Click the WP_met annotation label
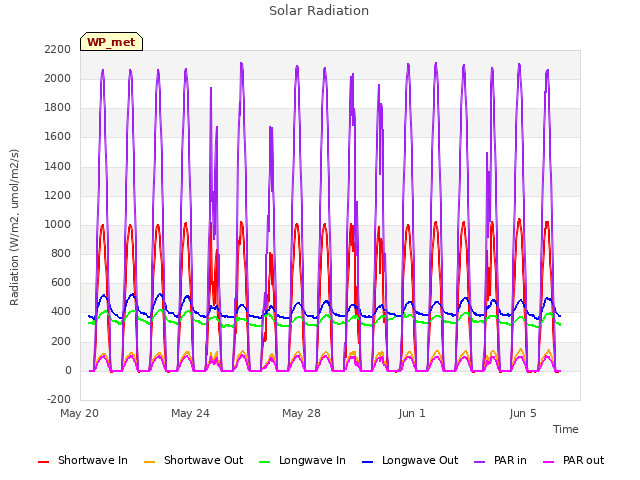The height and width of the screenshot is (480, 640). tap(111, 42)
